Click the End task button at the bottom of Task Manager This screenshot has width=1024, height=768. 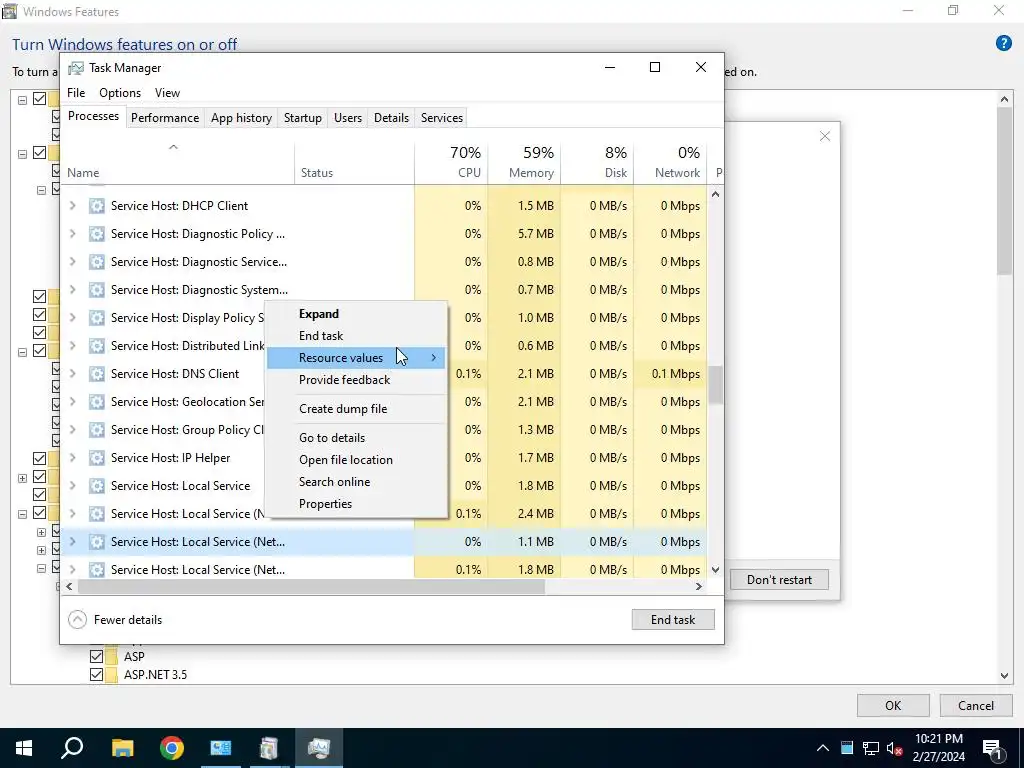[673, 620]
